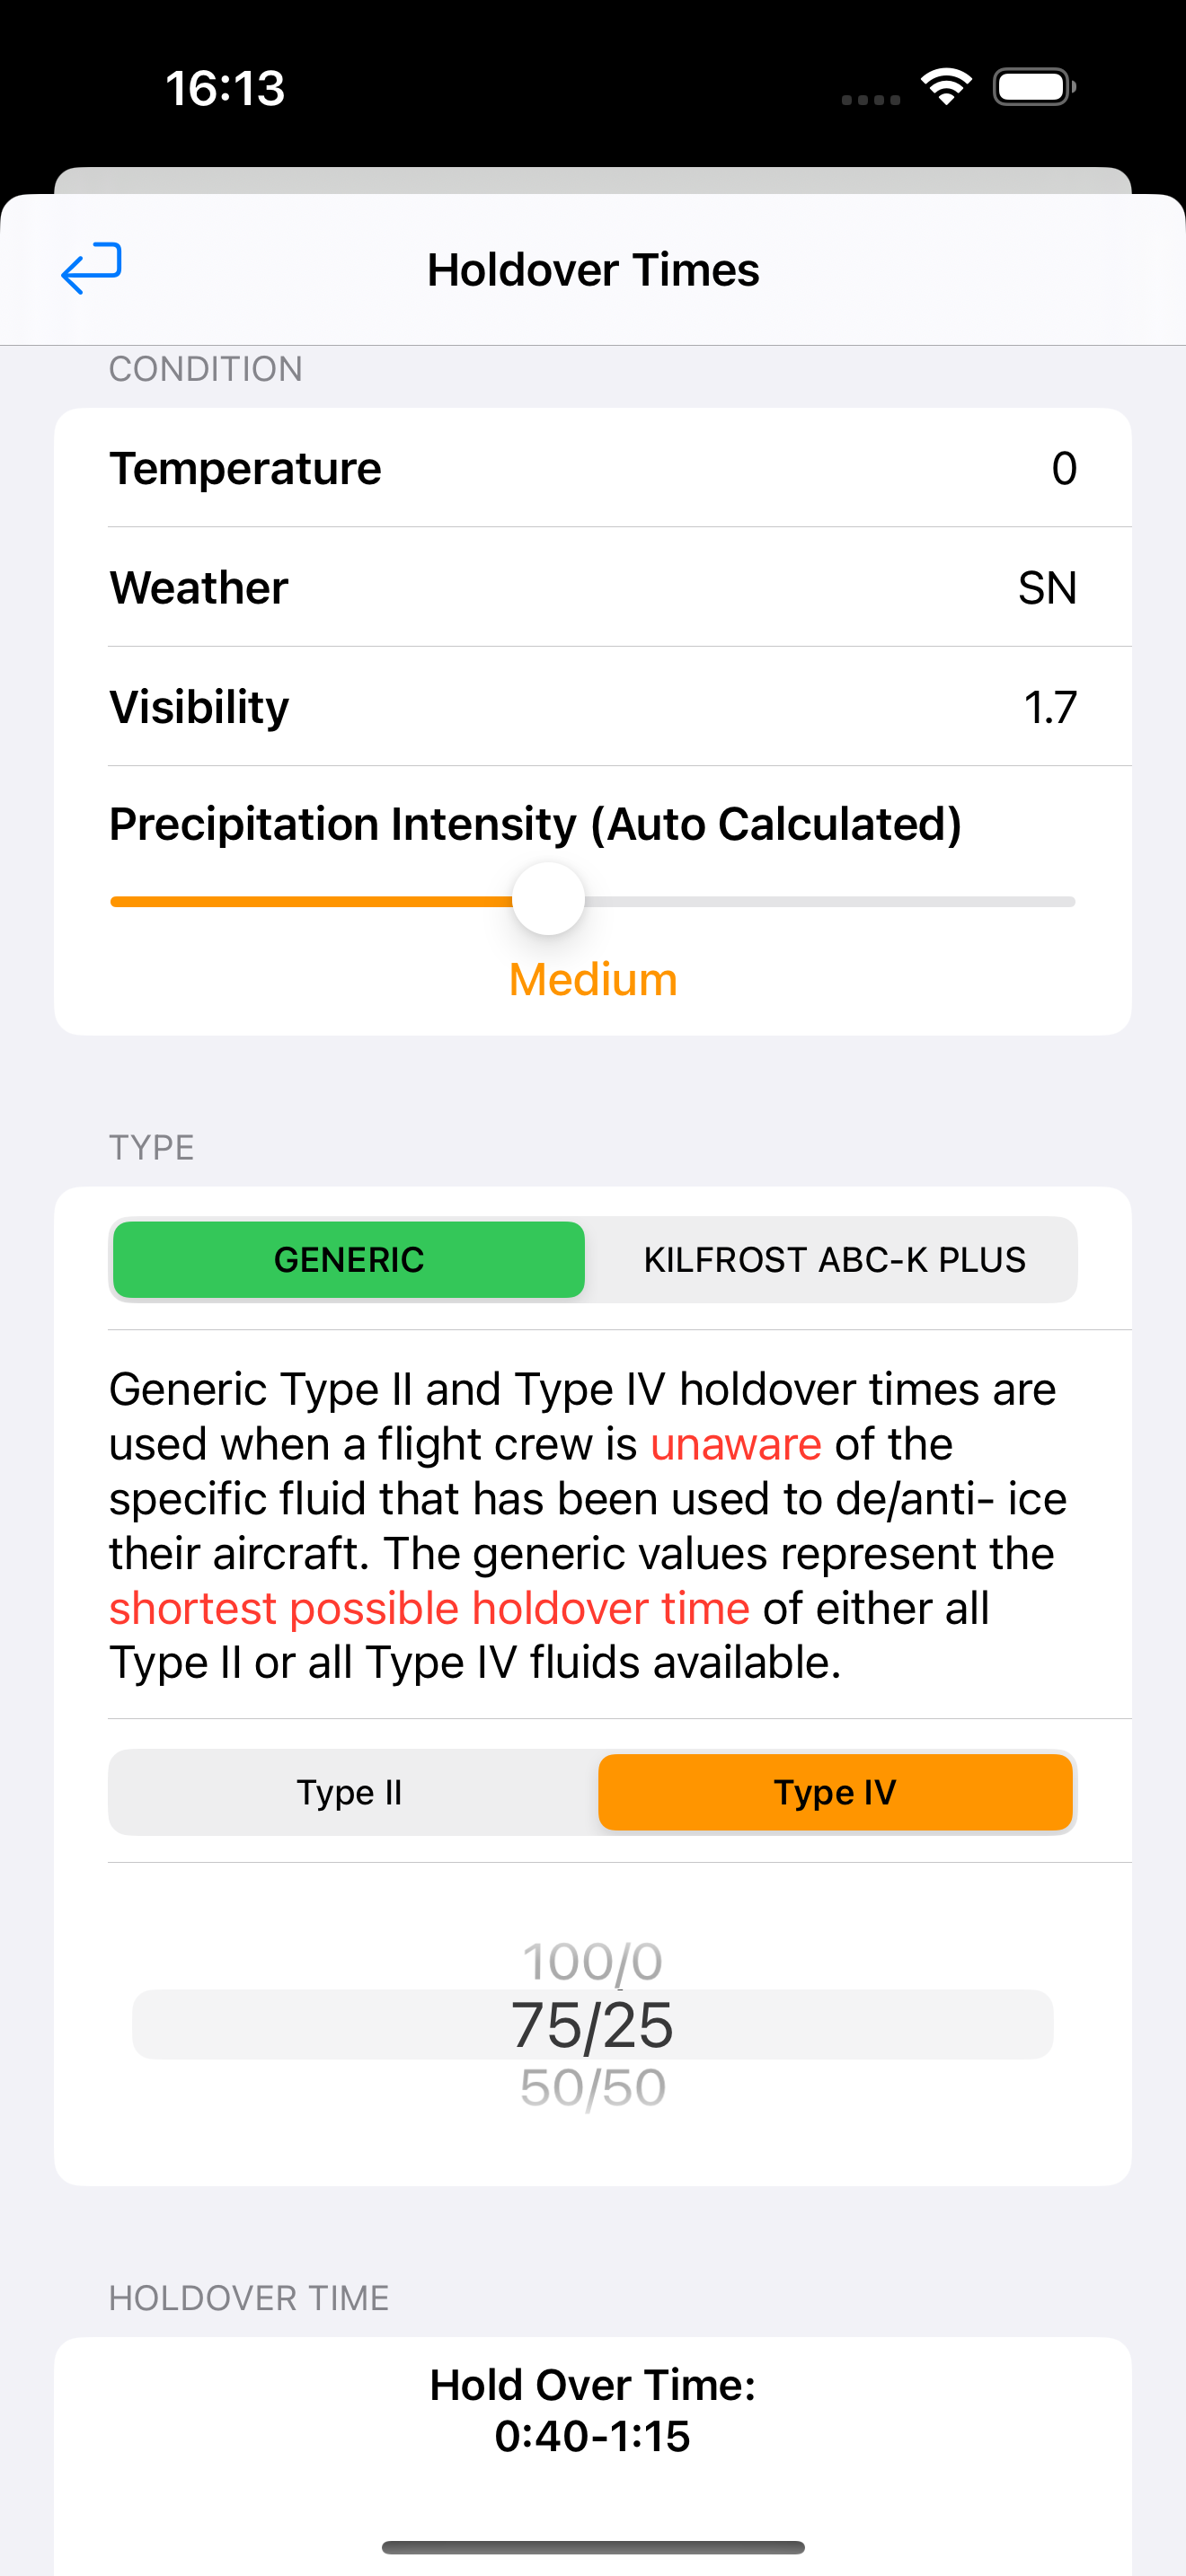Choose Type II fluid option
Image resolution: width=1186 pixels, height=2576 pixels.
(349, 1792)
